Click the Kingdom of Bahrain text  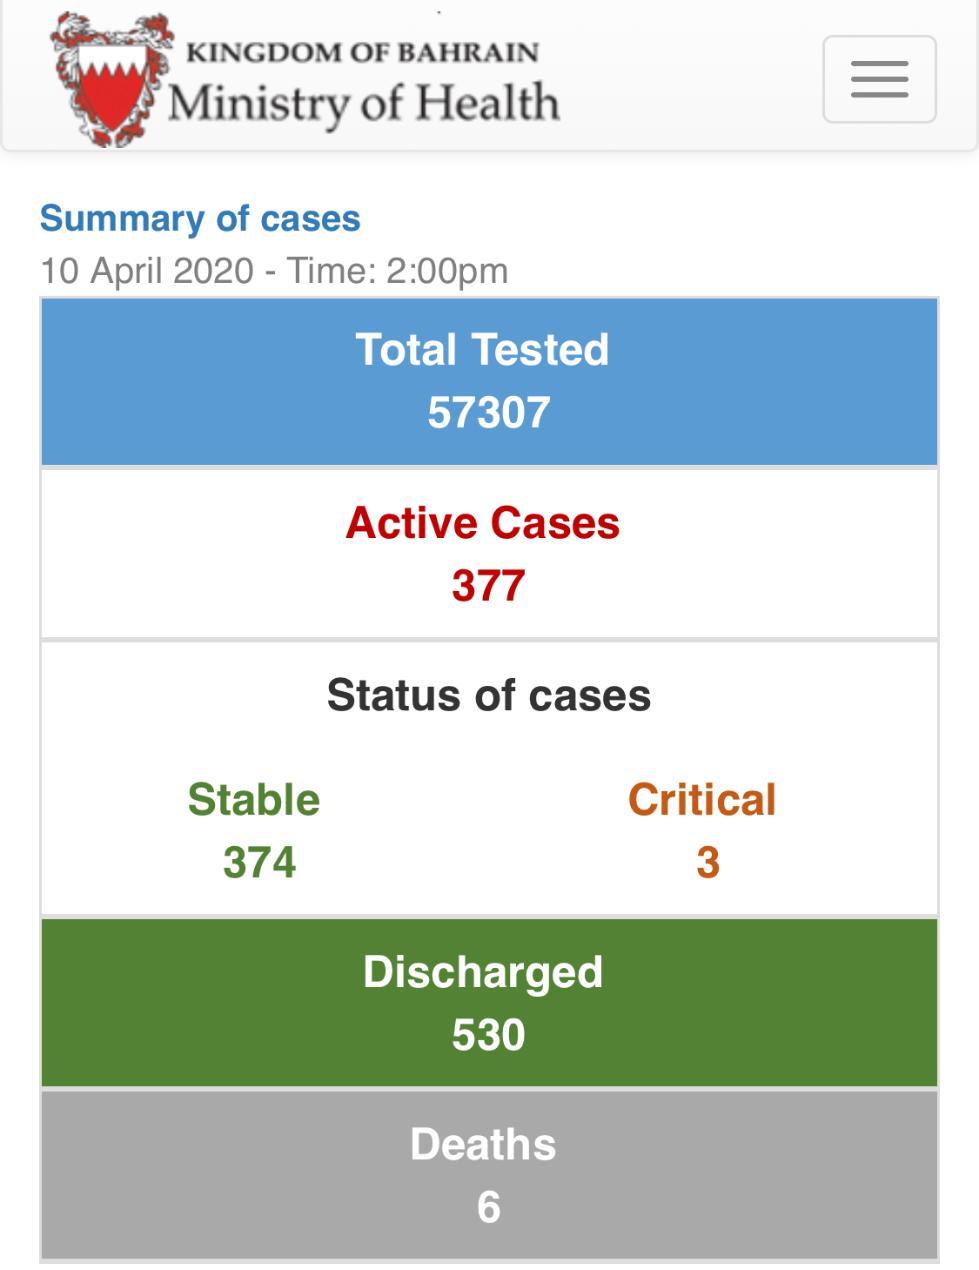[362, 52]
